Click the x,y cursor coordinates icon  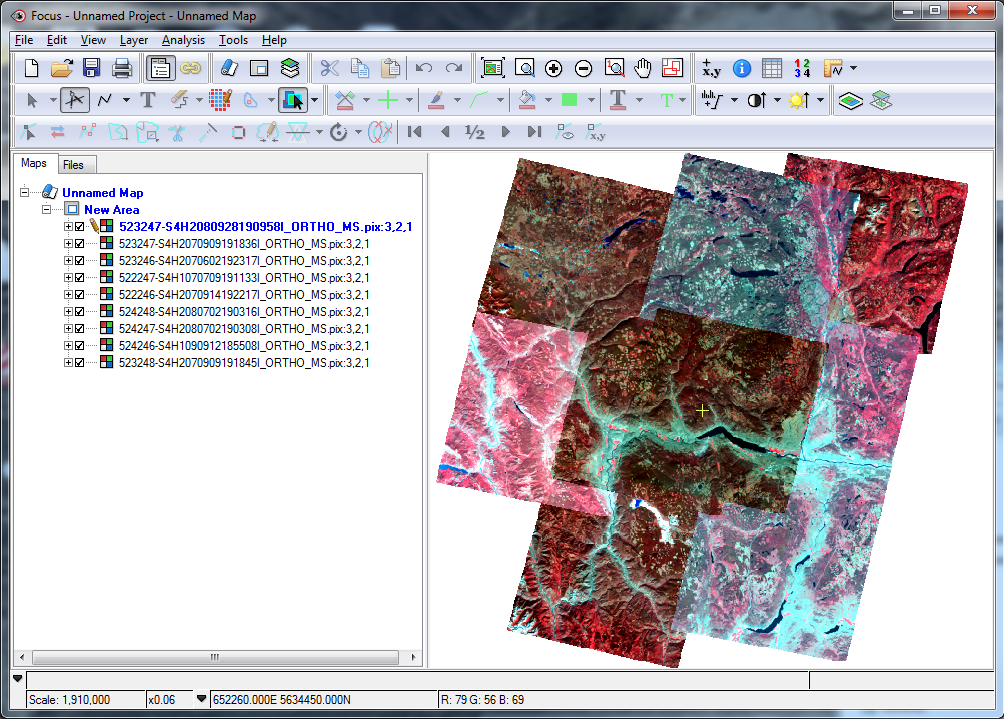[711, 68]
